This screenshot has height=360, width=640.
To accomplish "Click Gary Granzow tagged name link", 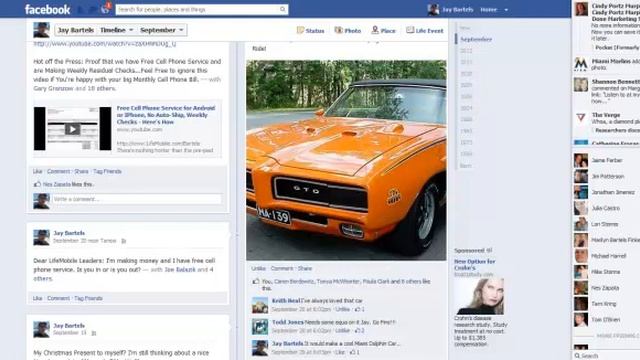I will [x=53, y=88].
